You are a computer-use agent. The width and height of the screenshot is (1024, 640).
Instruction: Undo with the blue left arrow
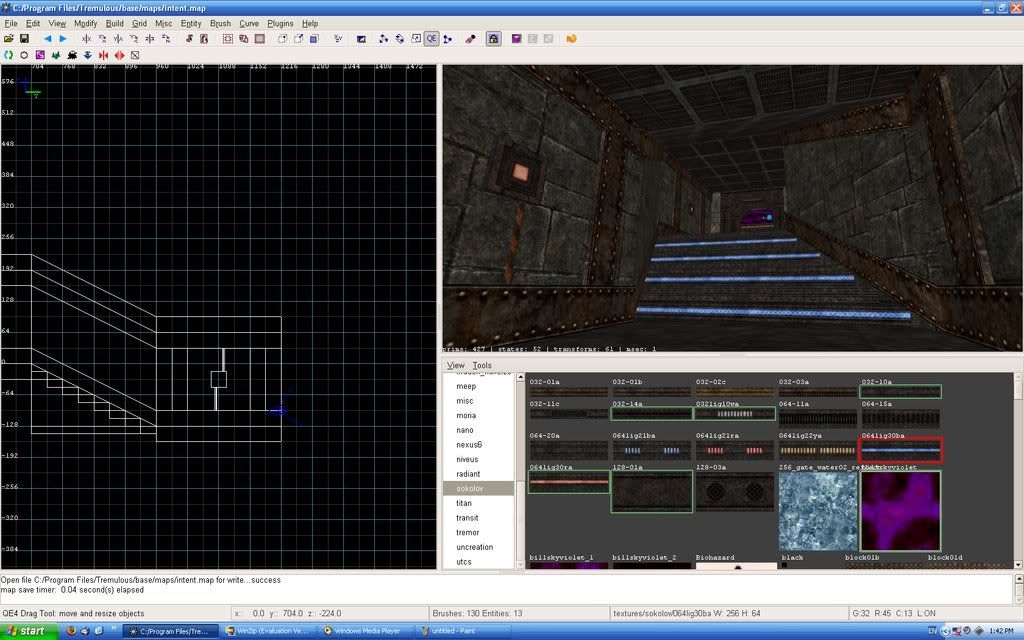[47, 39]
